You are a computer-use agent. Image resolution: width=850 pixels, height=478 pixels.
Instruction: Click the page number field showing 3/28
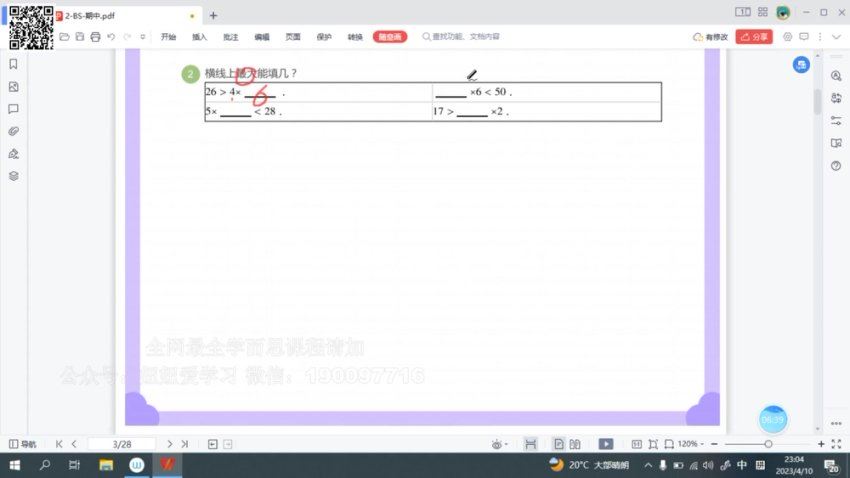pos(122,444)
